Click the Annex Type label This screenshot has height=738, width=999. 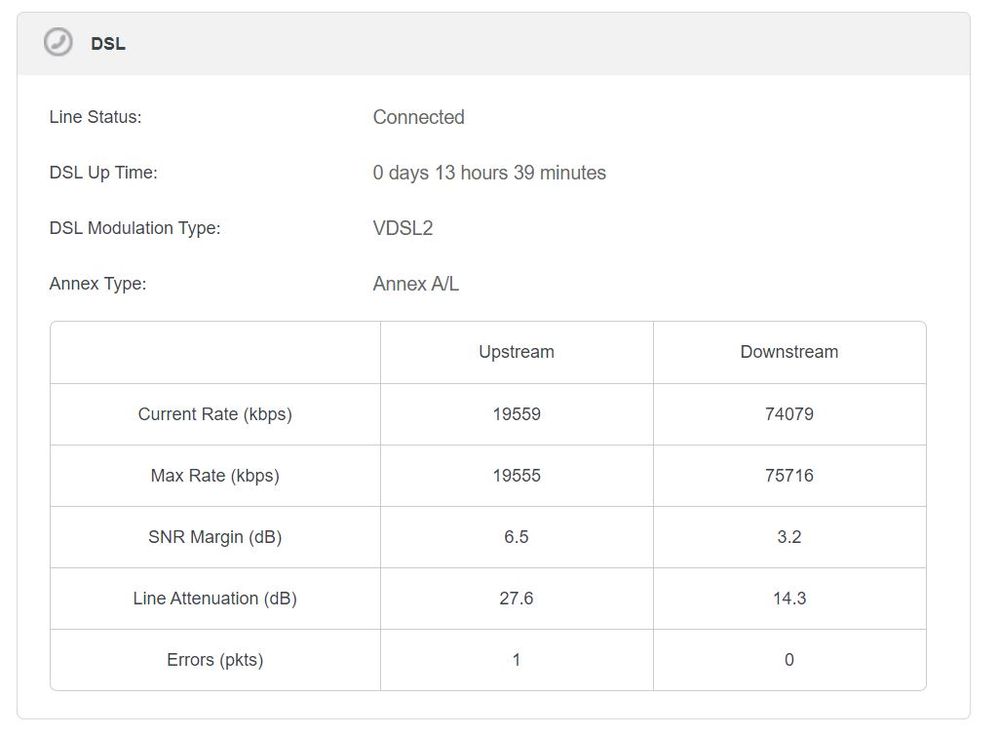pyautogui.click(x=97, y=284)
